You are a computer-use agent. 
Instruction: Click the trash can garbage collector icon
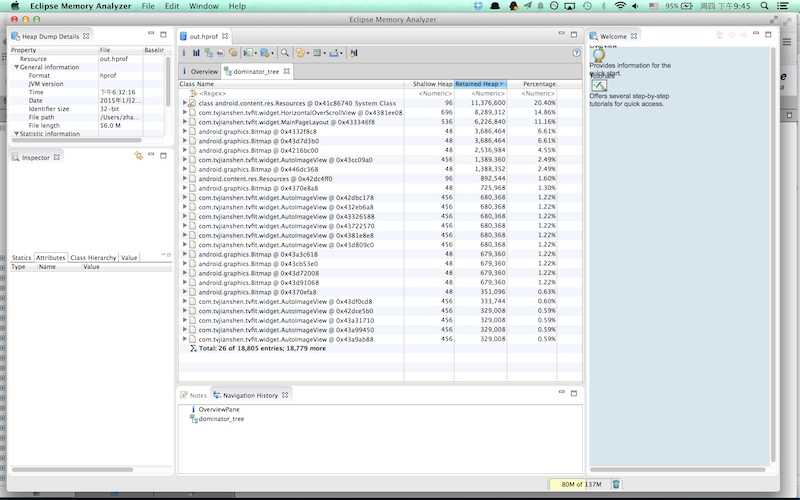(x=616, y=484)
